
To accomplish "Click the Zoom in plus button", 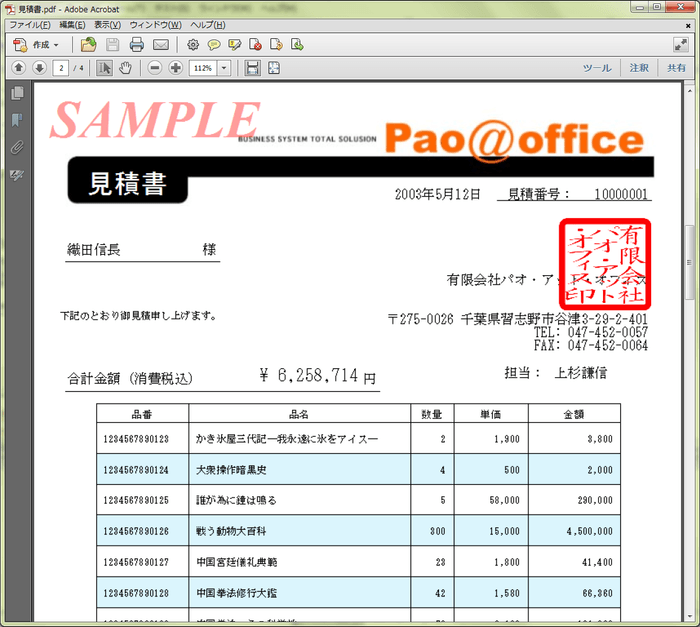I will (176, 68).
